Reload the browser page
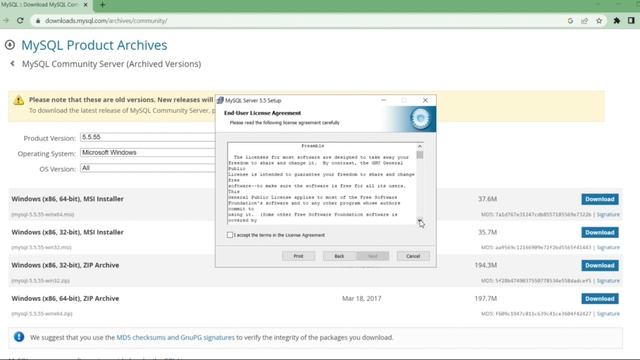 (20, 20)
